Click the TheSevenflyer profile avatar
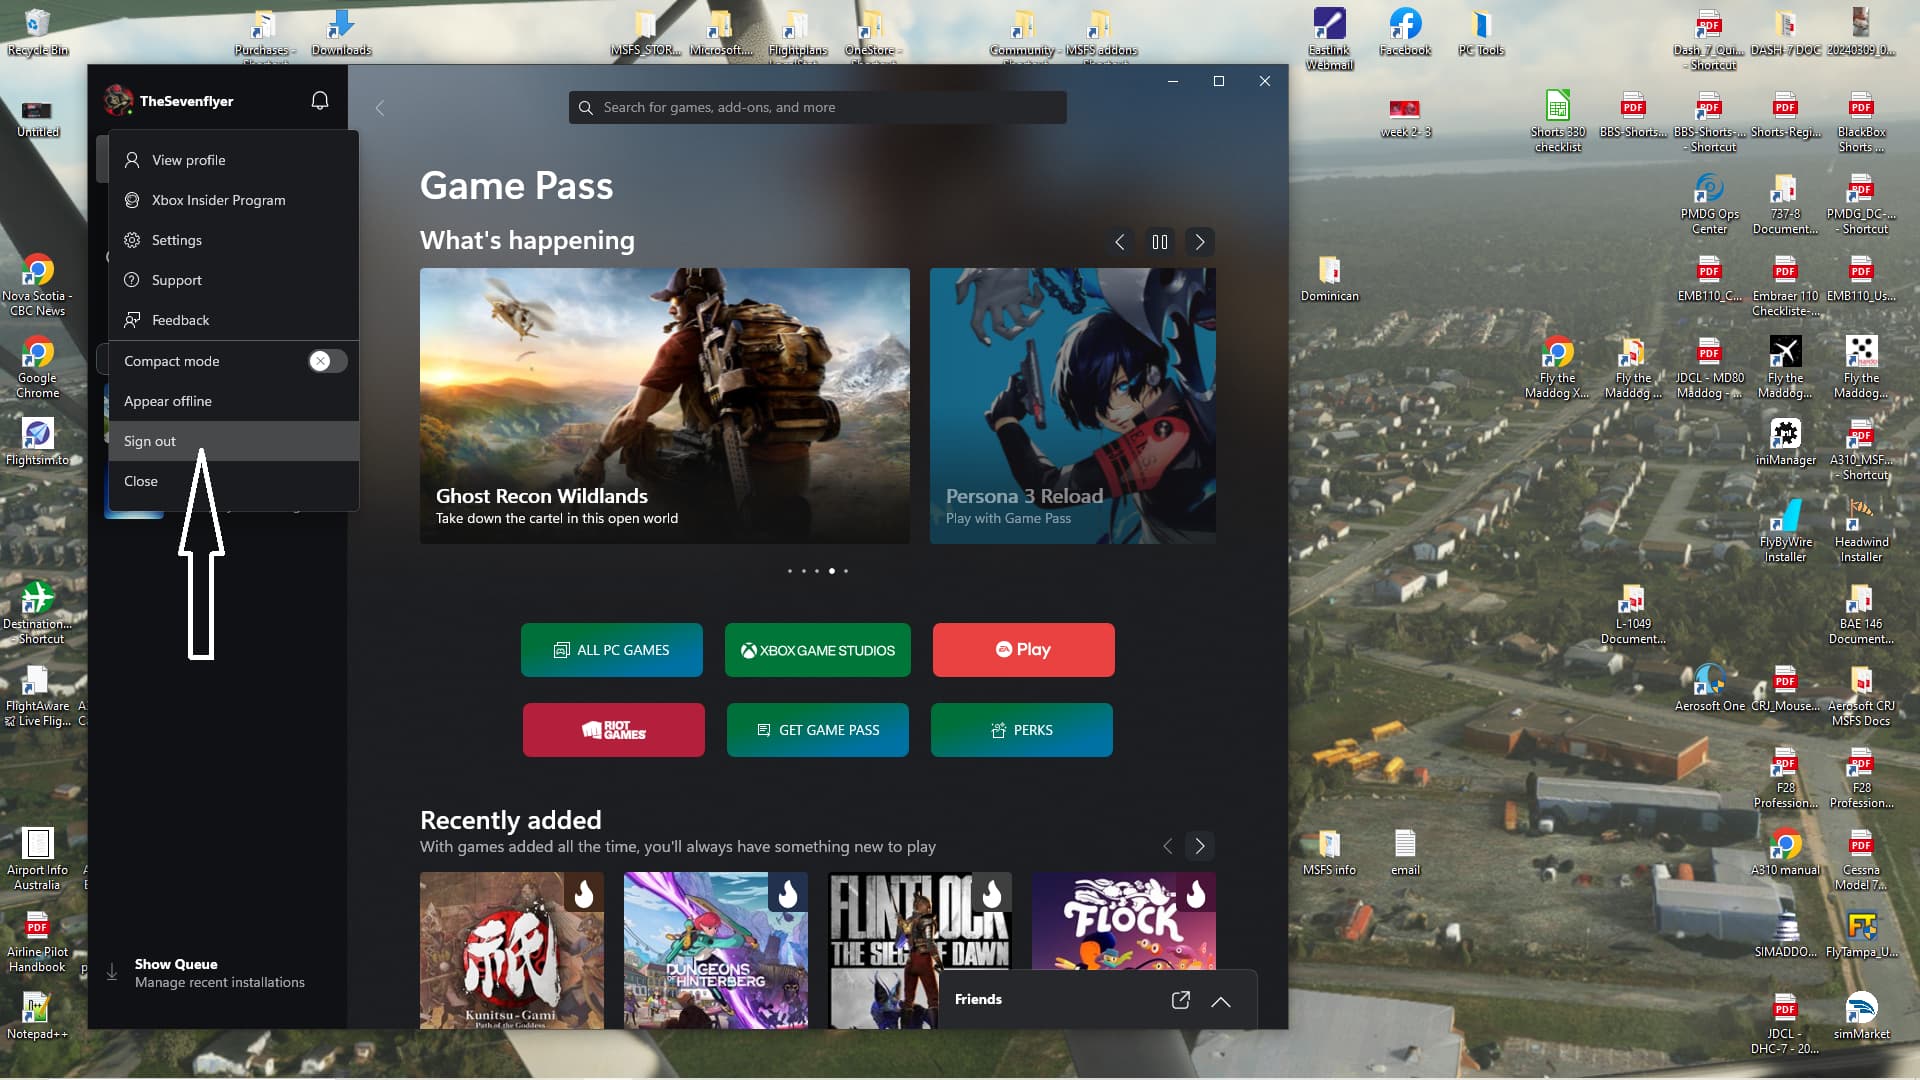The height and width of the screenshot is (1080, 1920). click(118, 101)
